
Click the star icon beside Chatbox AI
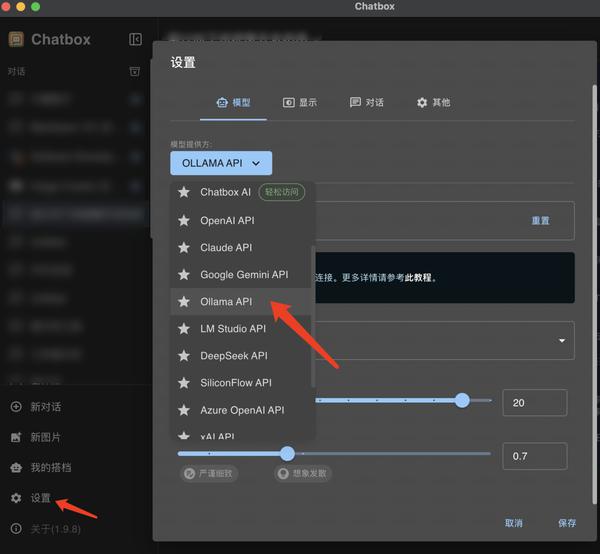coord(183,192)
